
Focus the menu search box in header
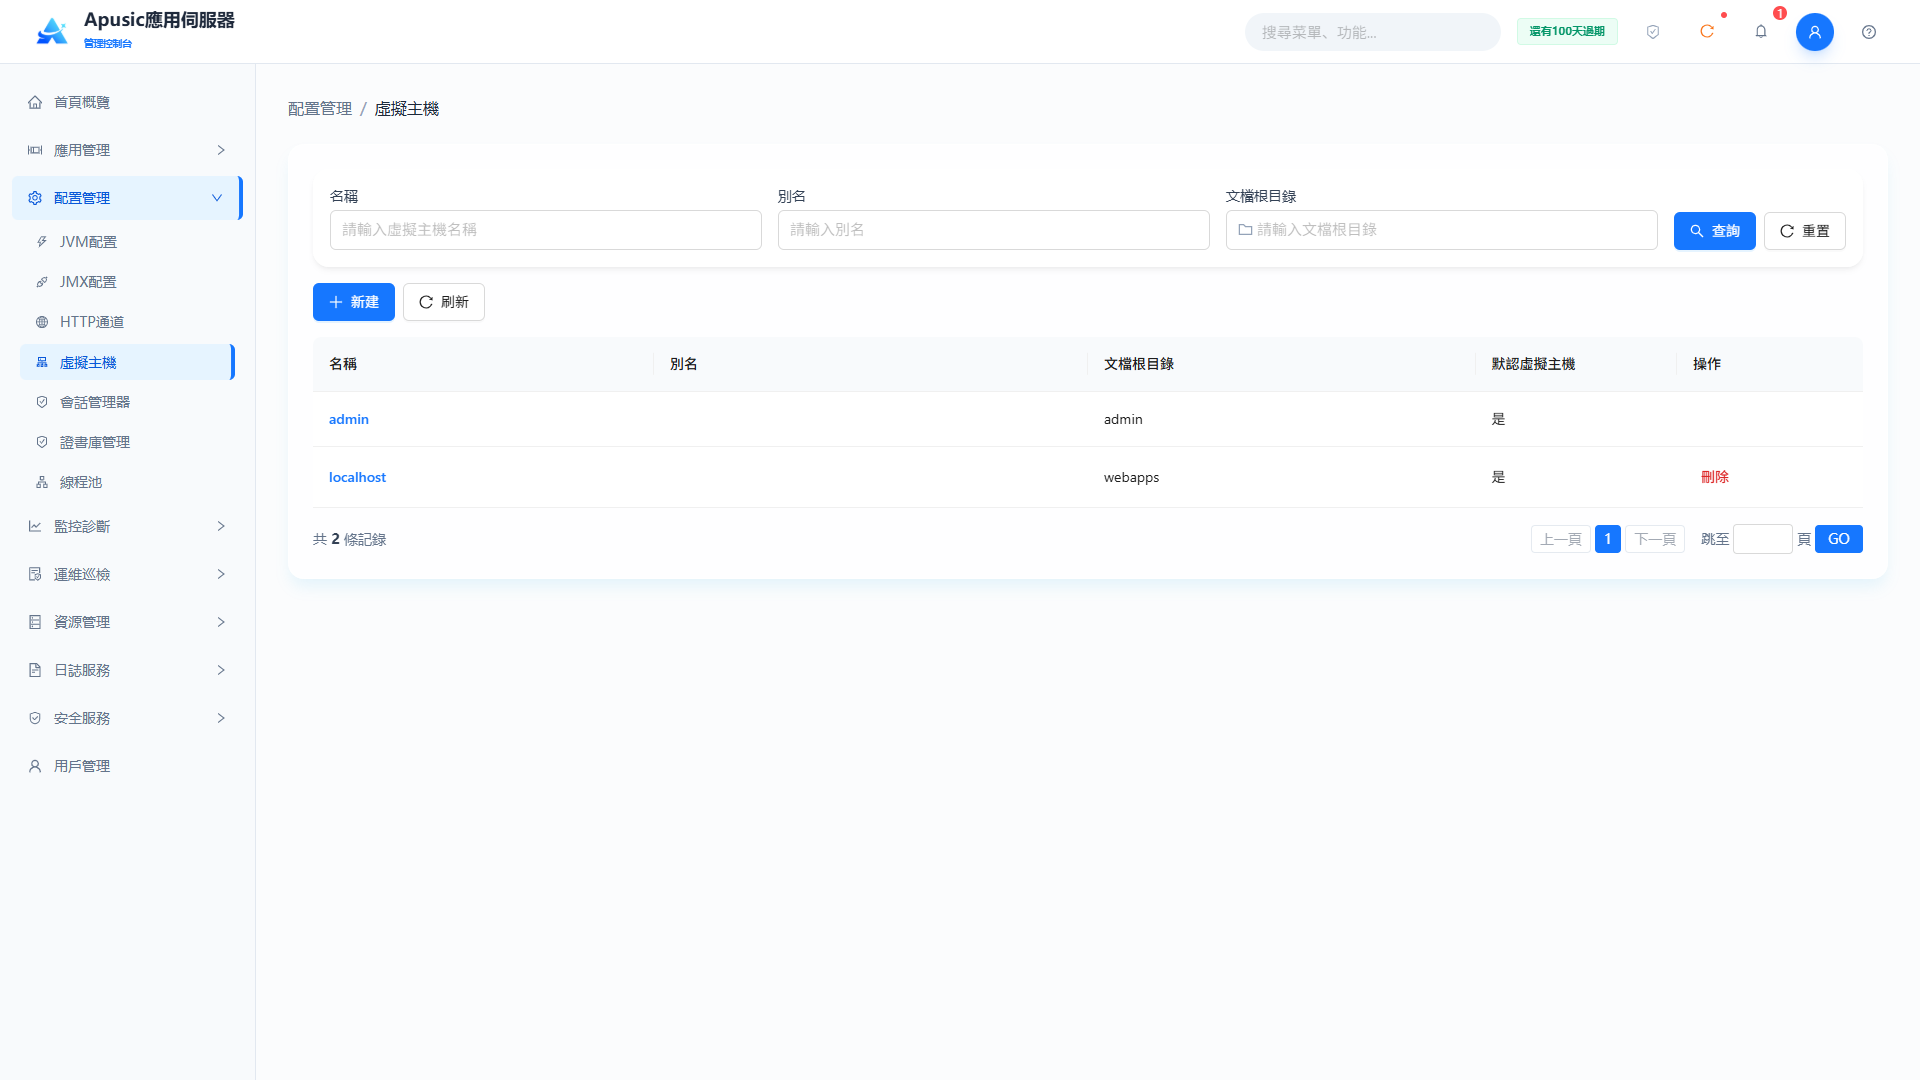[1372, 32]
